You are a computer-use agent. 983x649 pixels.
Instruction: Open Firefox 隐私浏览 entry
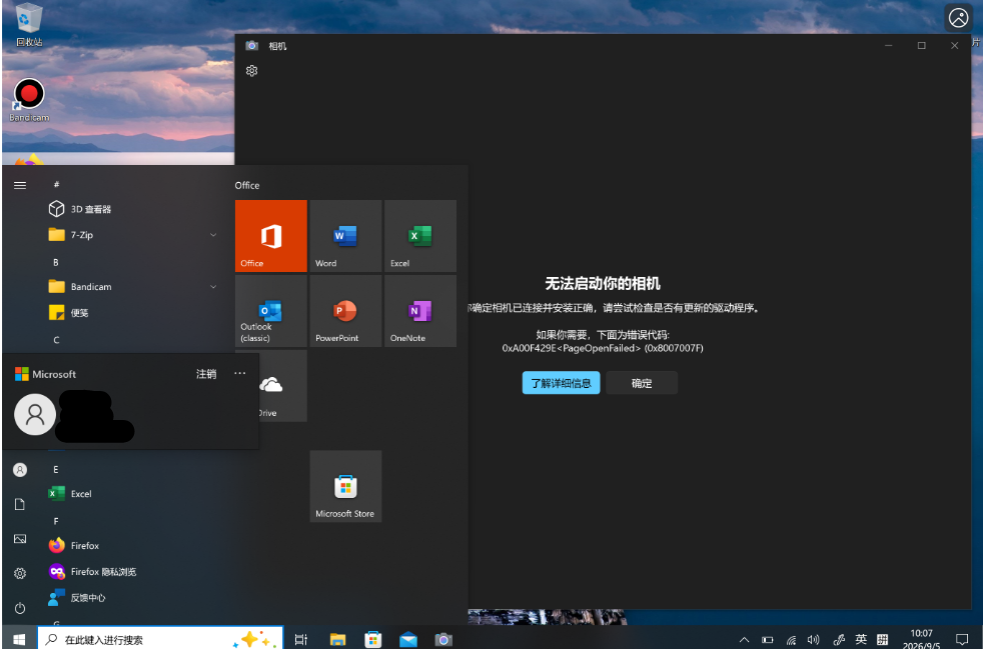[x=134, y=571]
